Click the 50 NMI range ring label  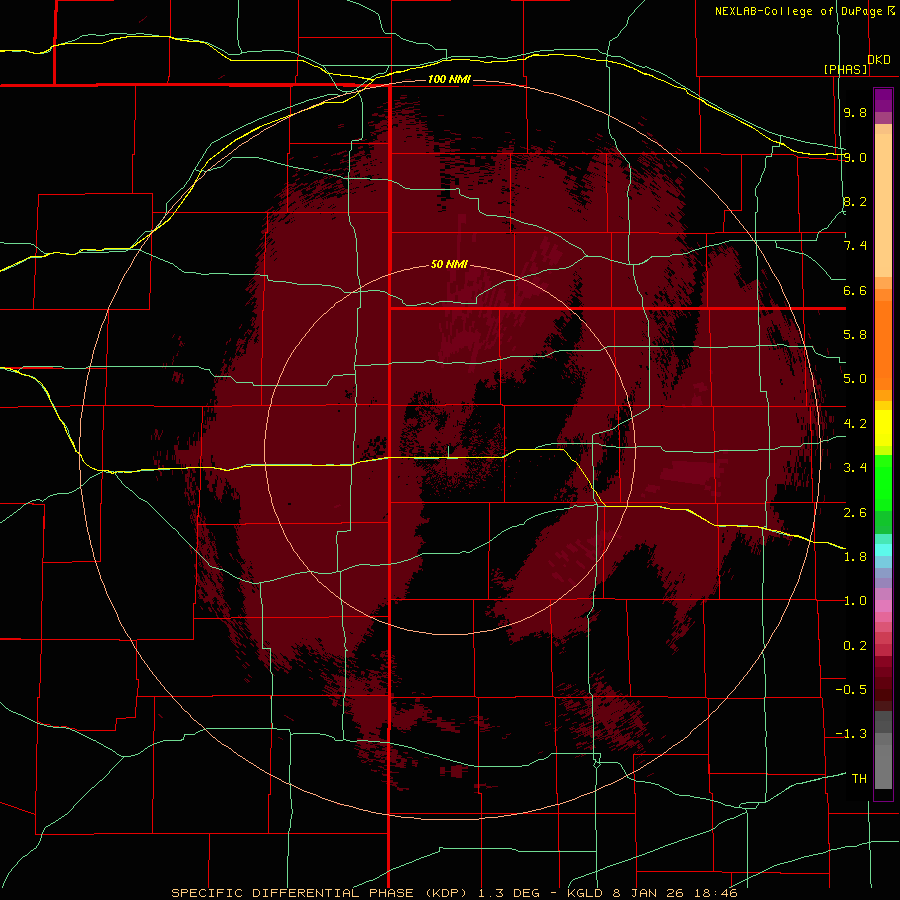point(449,265)
